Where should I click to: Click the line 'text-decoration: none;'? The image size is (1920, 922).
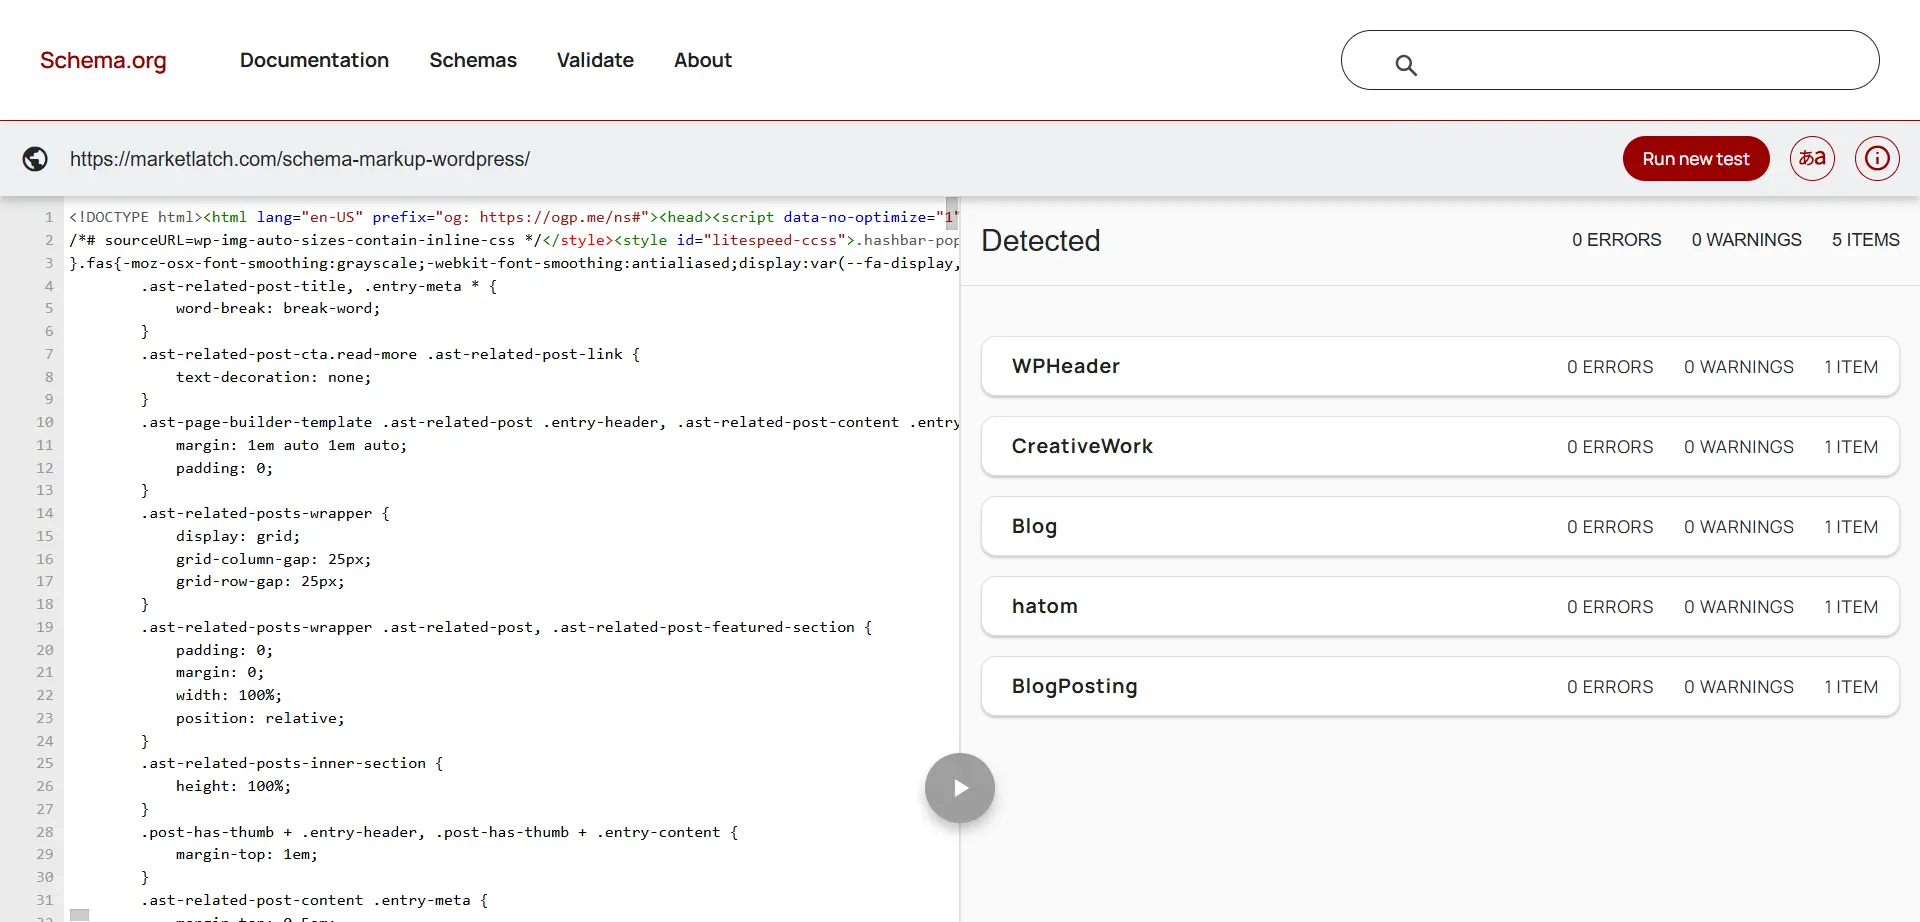pos(274,377)
